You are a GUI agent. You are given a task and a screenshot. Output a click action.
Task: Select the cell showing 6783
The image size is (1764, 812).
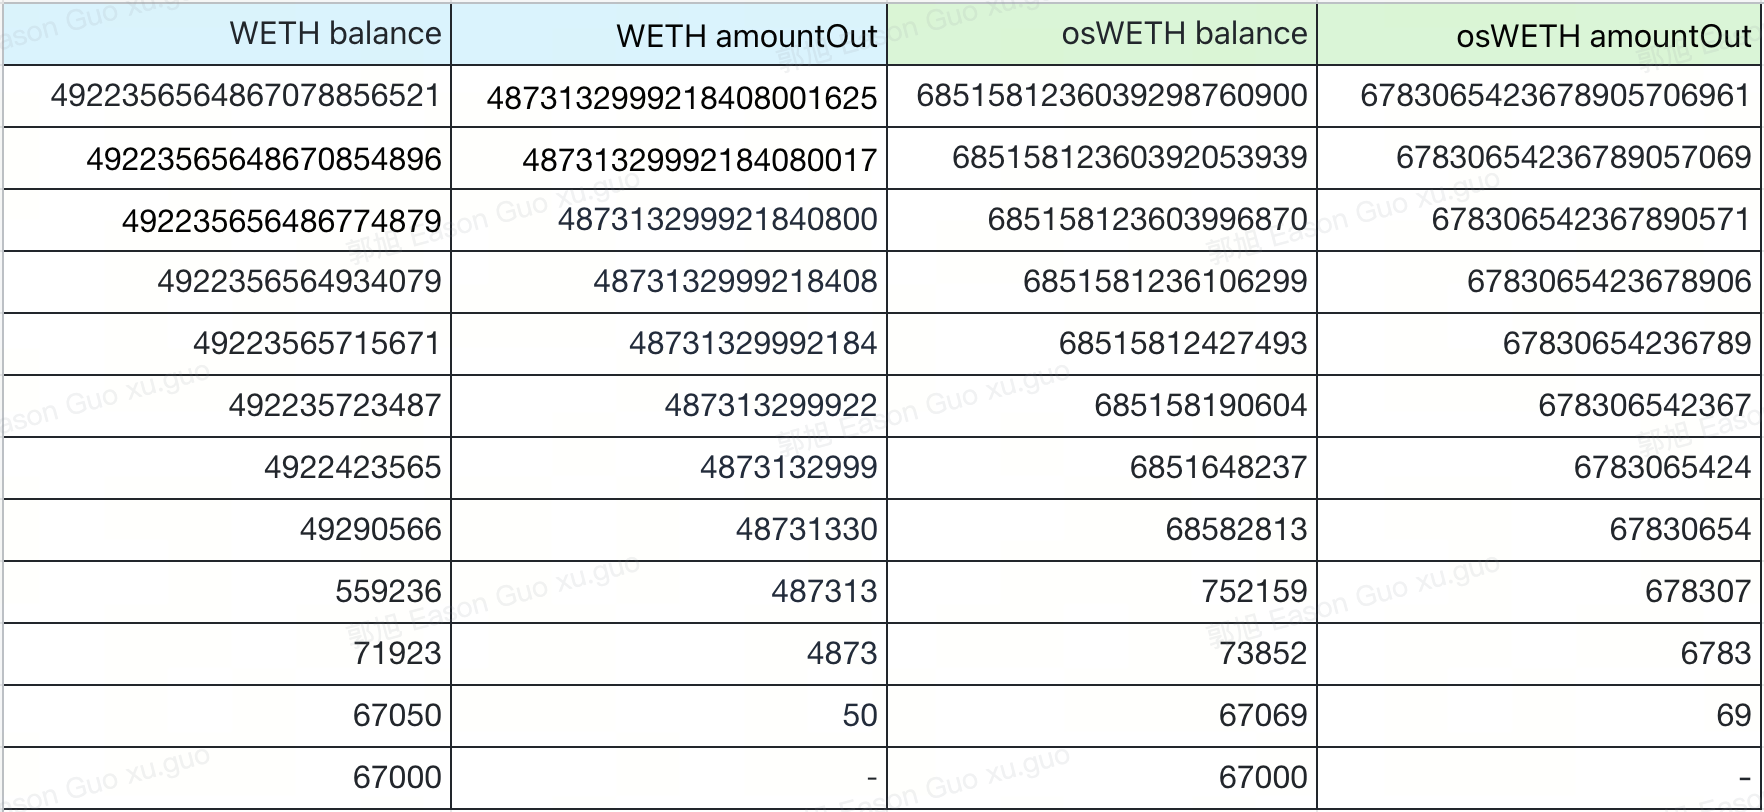[x=1715, y=654]
